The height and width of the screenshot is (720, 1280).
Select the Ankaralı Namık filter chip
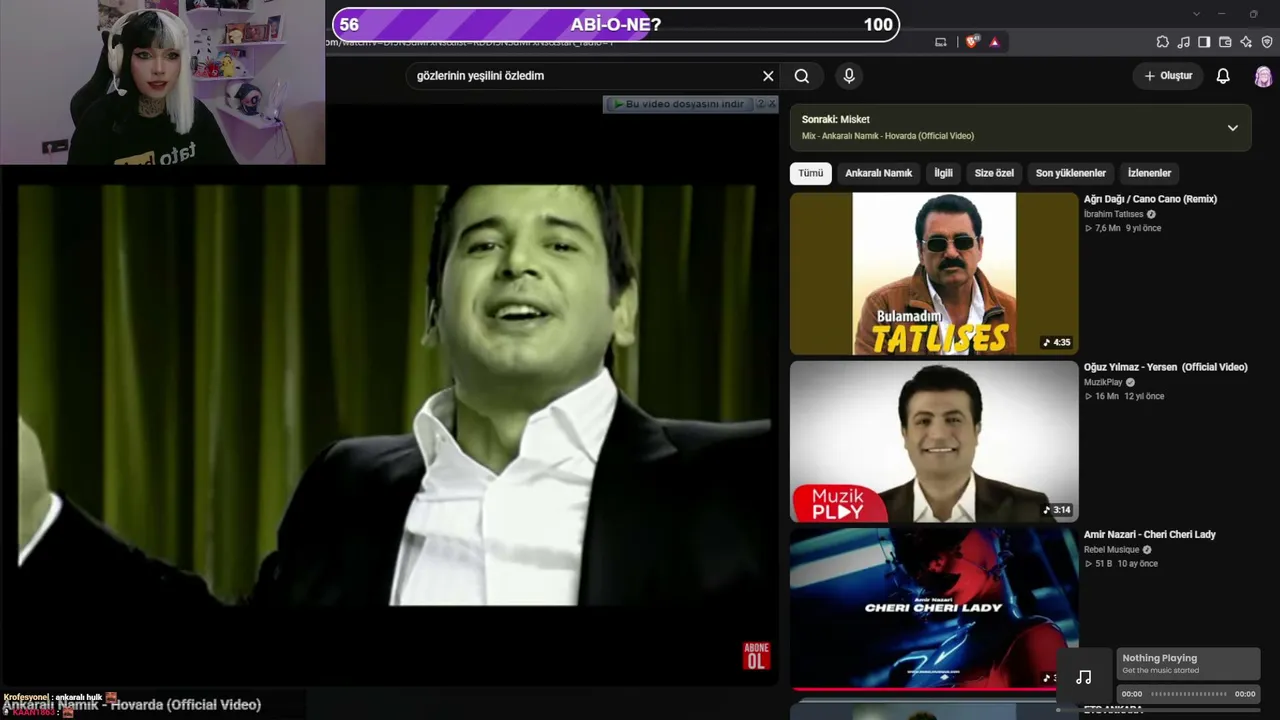(x=879, y=173)
